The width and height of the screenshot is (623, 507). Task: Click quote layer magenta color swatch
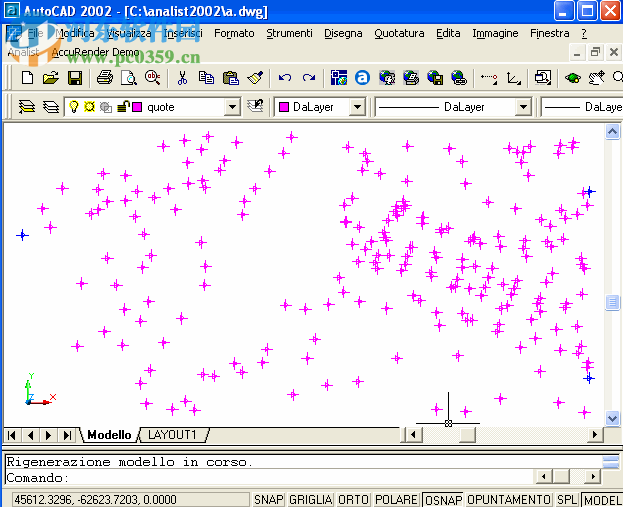click(137, 107)
